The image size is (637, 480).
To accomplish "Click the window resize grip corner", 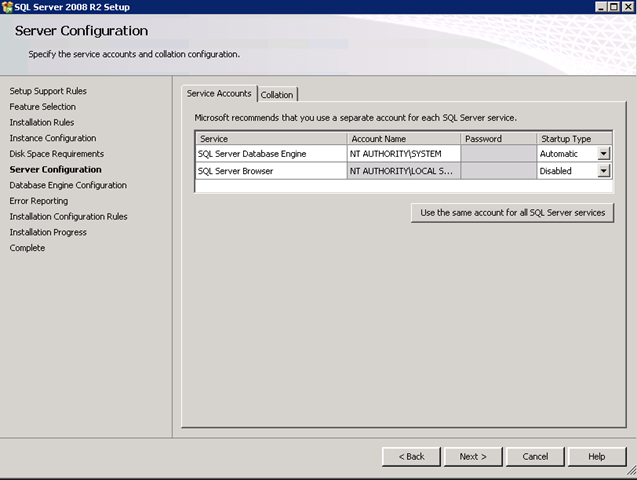I will (x=631, y=471).
